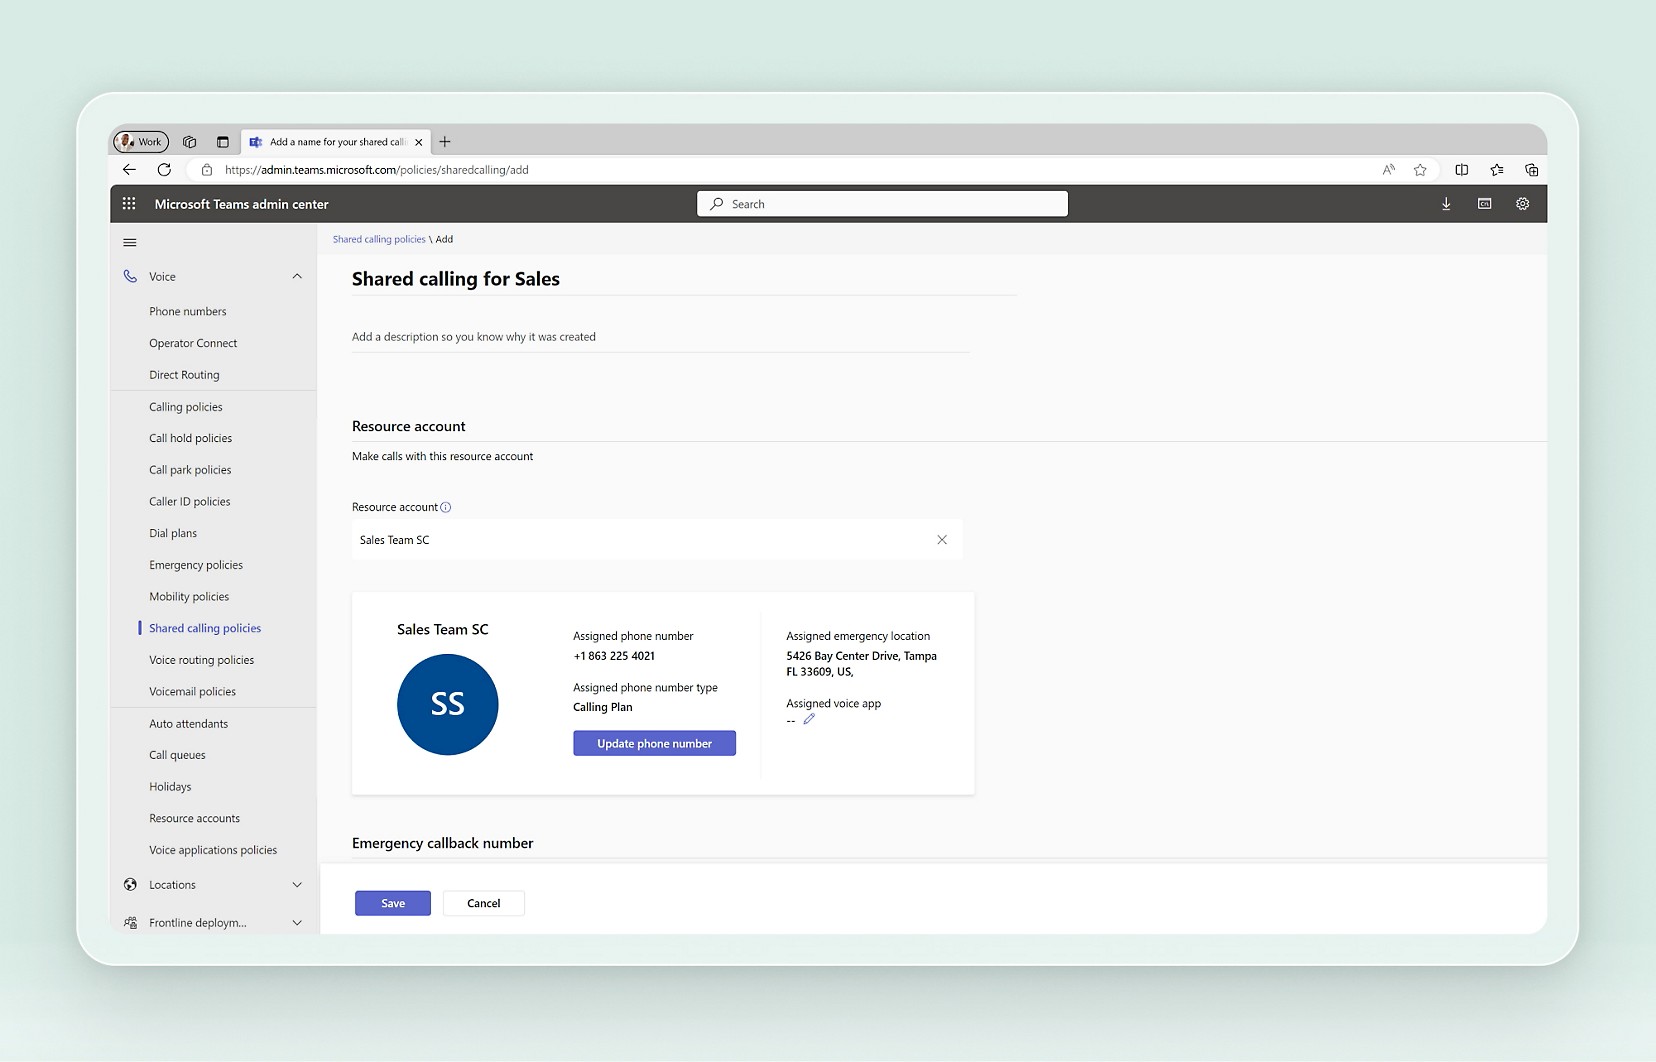This screenshot has width=1656, height=1062.
Task: Expand the Locations section
Action: 297,885
